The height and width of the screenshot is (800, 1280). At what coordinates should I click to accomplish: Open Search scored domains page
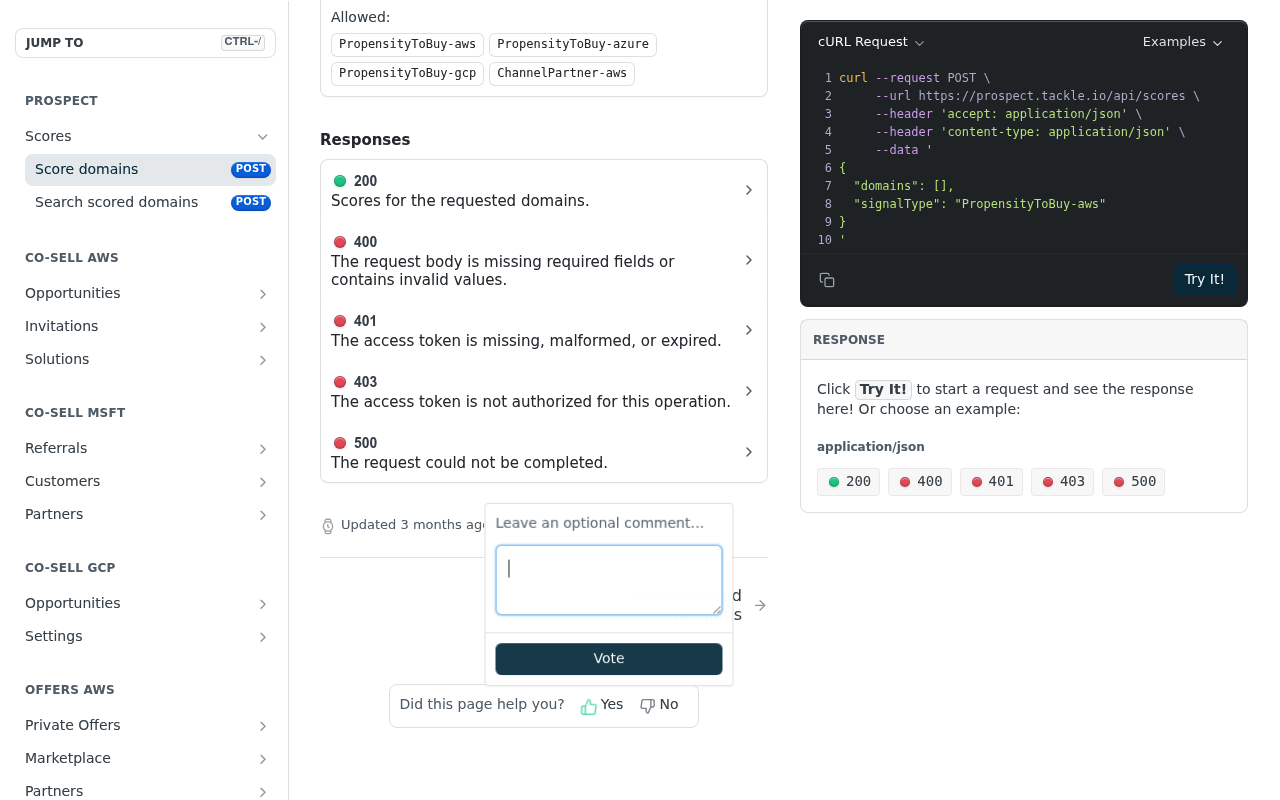(x=150, y=203)
